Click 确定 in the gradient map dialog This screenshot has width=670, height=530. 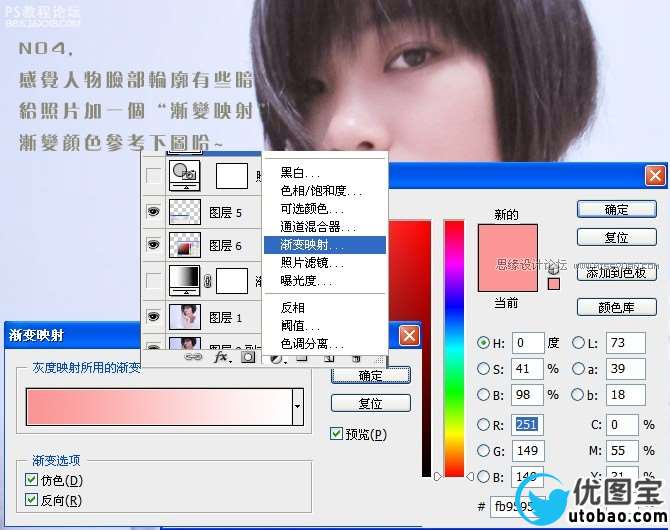[x=370, y=375]
